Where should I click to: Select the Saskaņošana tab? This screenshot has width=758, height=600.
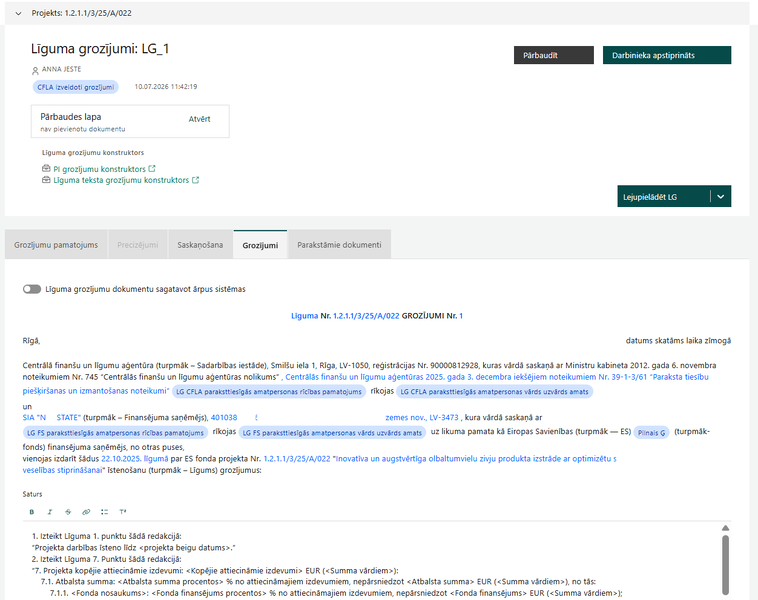tap(200, 245)
